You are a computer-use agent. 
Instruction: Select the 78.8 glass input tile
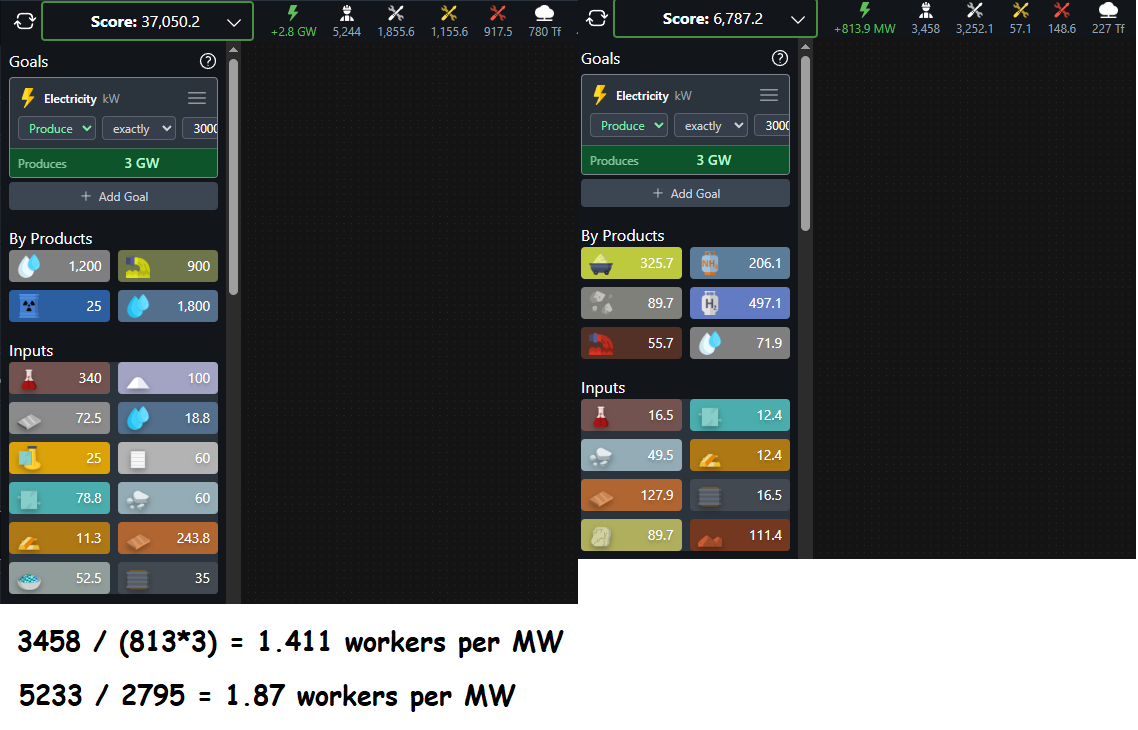pyautogui.click(x=60, y=498)
